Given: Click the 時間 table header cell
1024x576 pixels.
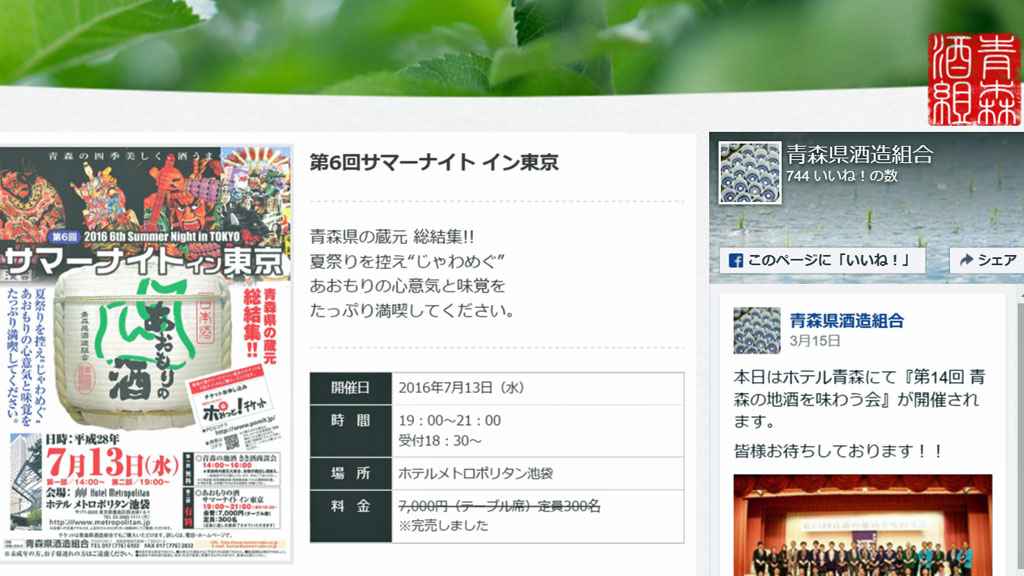Looking at the screenshot, I should point(351,430).
